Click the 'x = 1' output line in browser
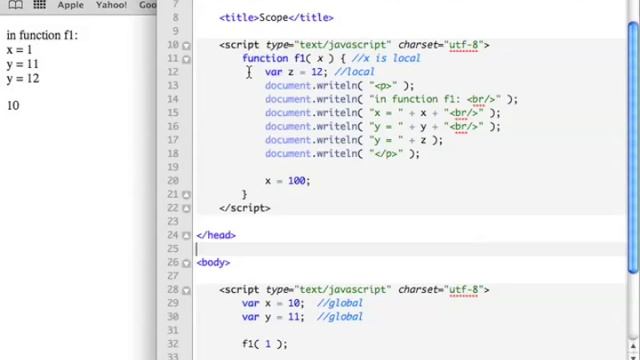 tap(19, 50)
